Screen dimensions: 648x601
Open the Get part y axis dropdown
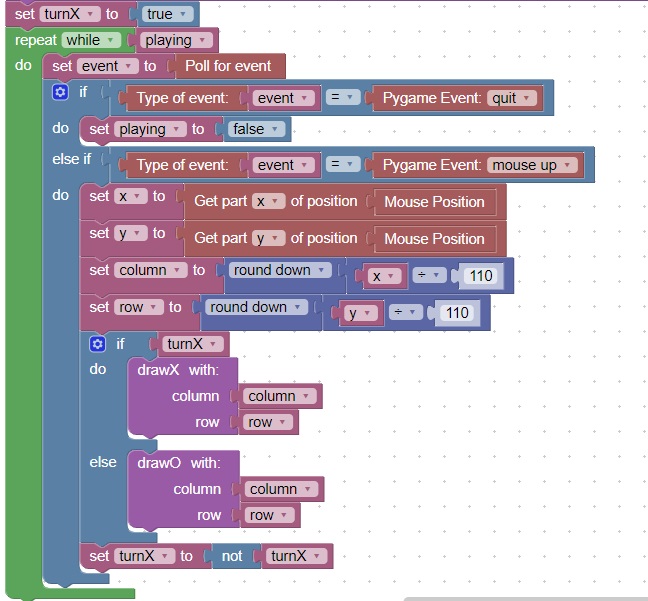(x=268, y=238)
